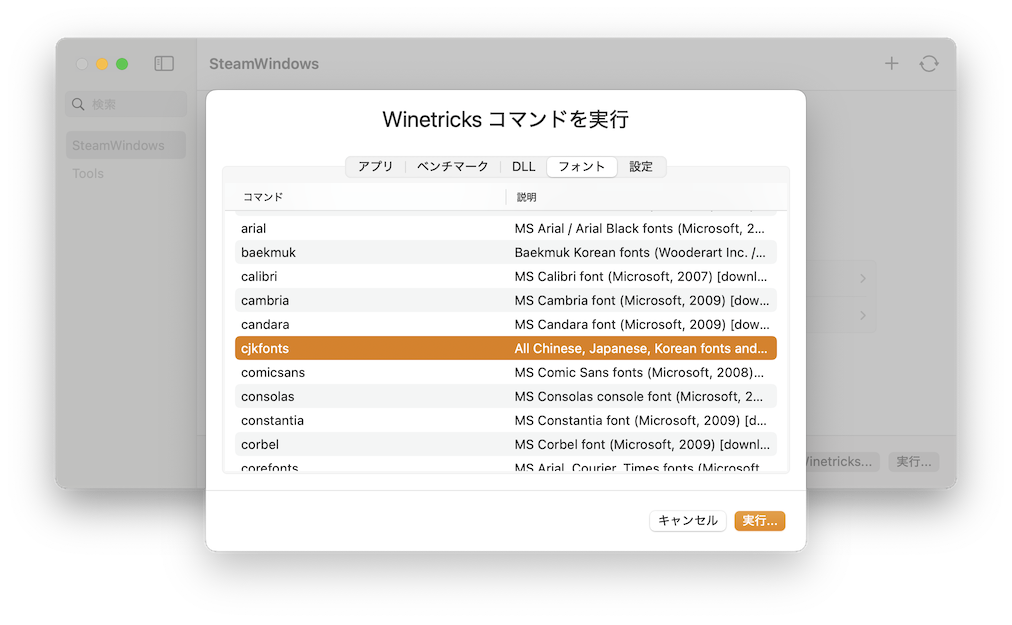Focus the 検索 search field
Viewport: 1012px width, 625px height.
tap(126, 104)
